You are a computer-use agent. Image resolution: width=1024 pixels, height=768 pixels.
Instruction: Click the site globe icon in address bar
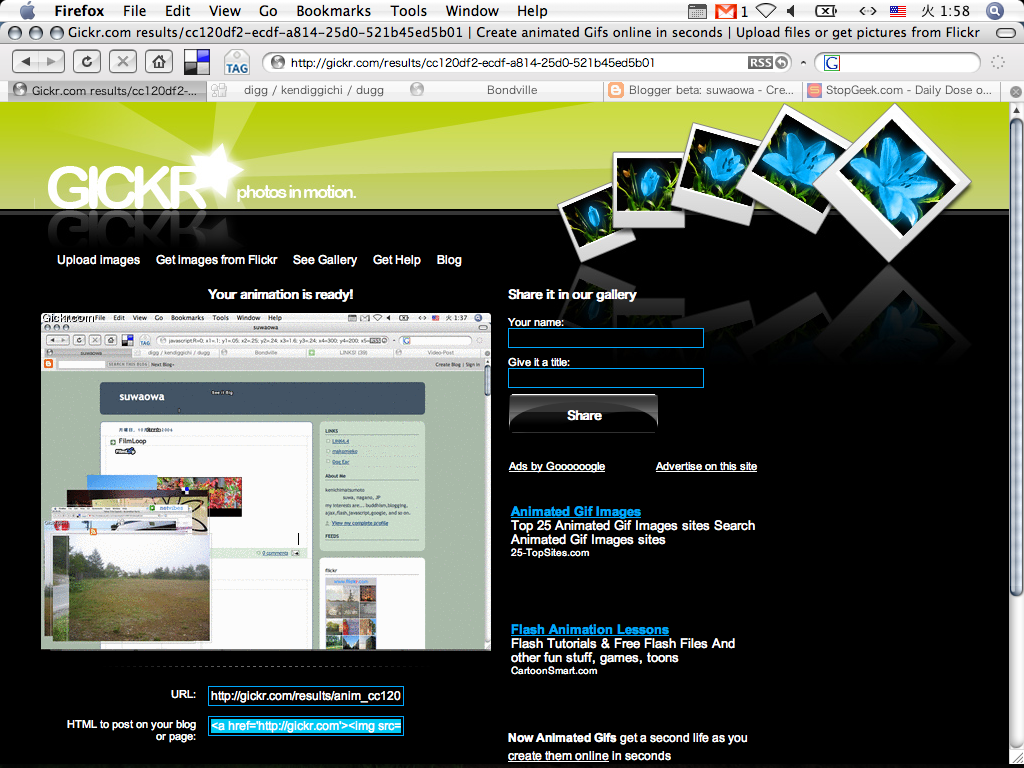pos(278,62)
